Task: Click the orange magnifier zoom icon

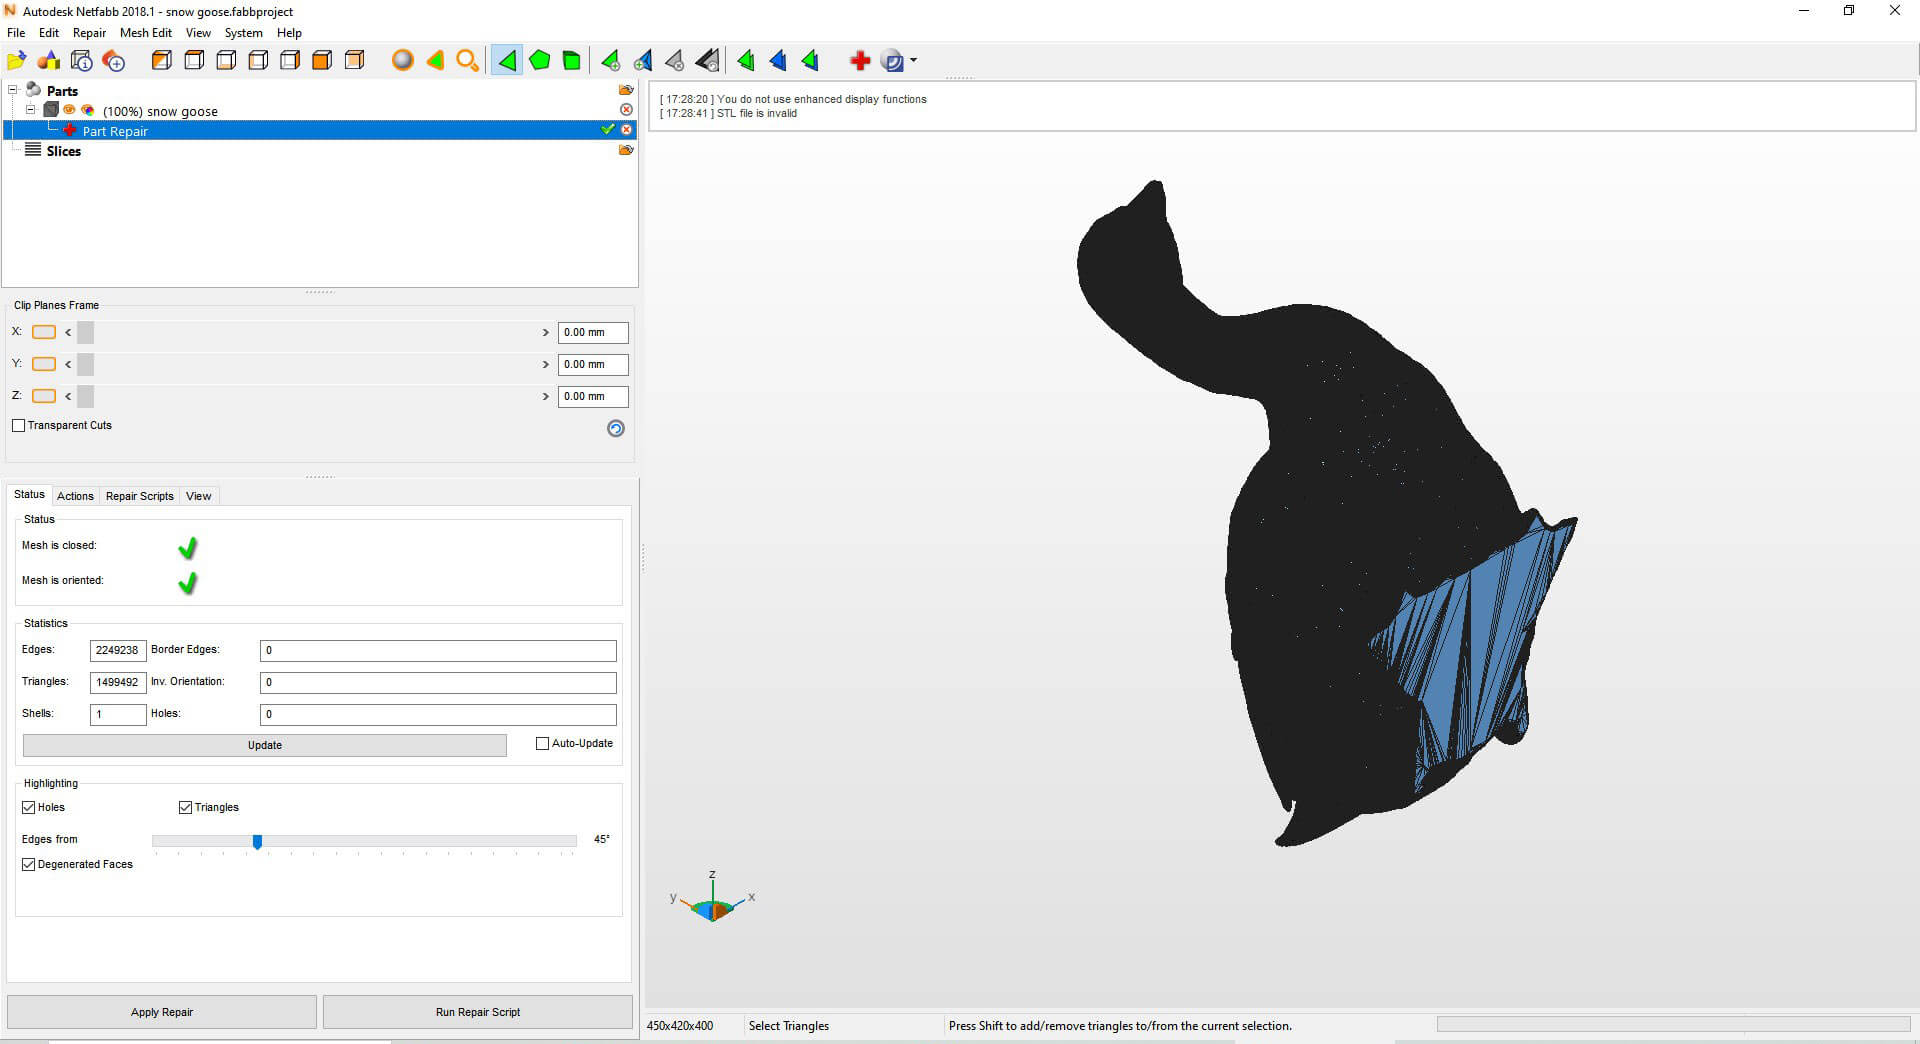Action: [x=467, y=61]
